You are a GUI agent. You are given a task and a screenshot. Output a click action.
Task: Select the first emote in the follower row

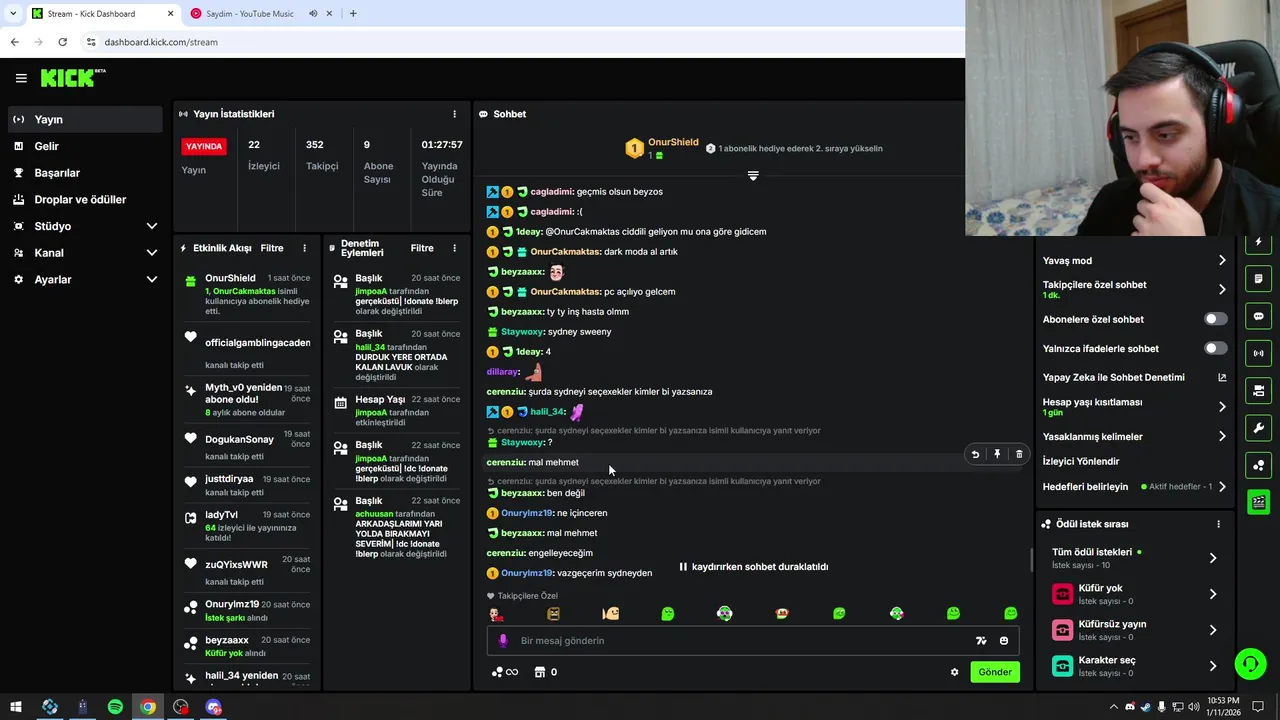pyautogui.click(x=496, y=614)
